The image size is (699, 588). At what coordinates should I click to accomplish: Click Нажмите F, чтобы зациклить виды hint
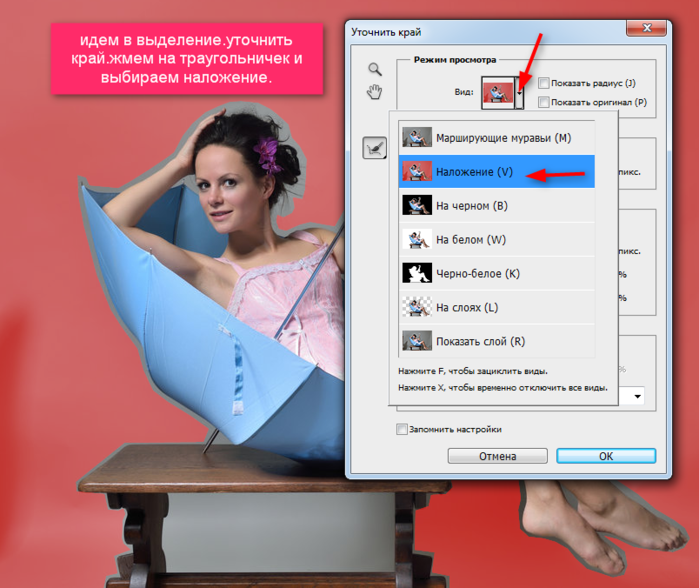pyautogui.click(x=473, y=371)
